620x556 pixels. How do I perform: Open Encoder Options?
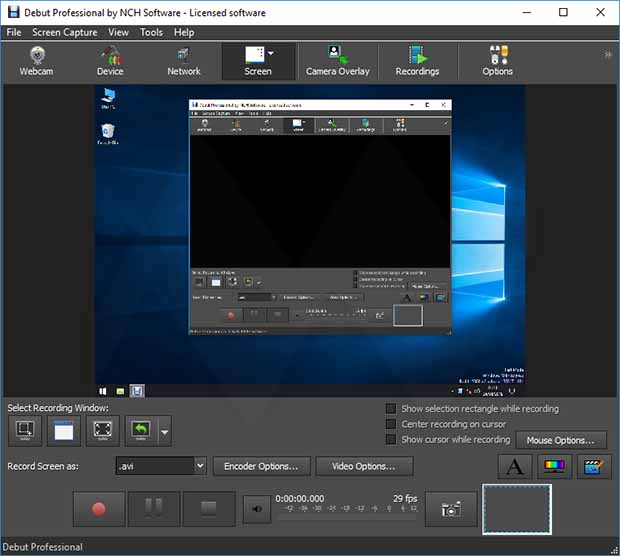(x=261, y=466)
